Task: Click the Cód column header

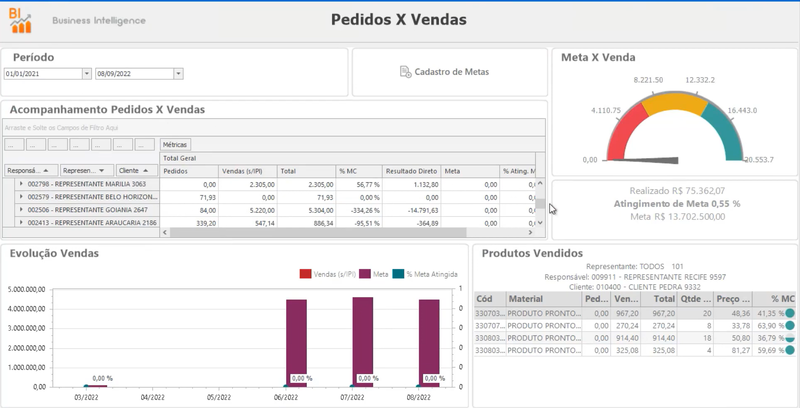Action: [490, 299]
